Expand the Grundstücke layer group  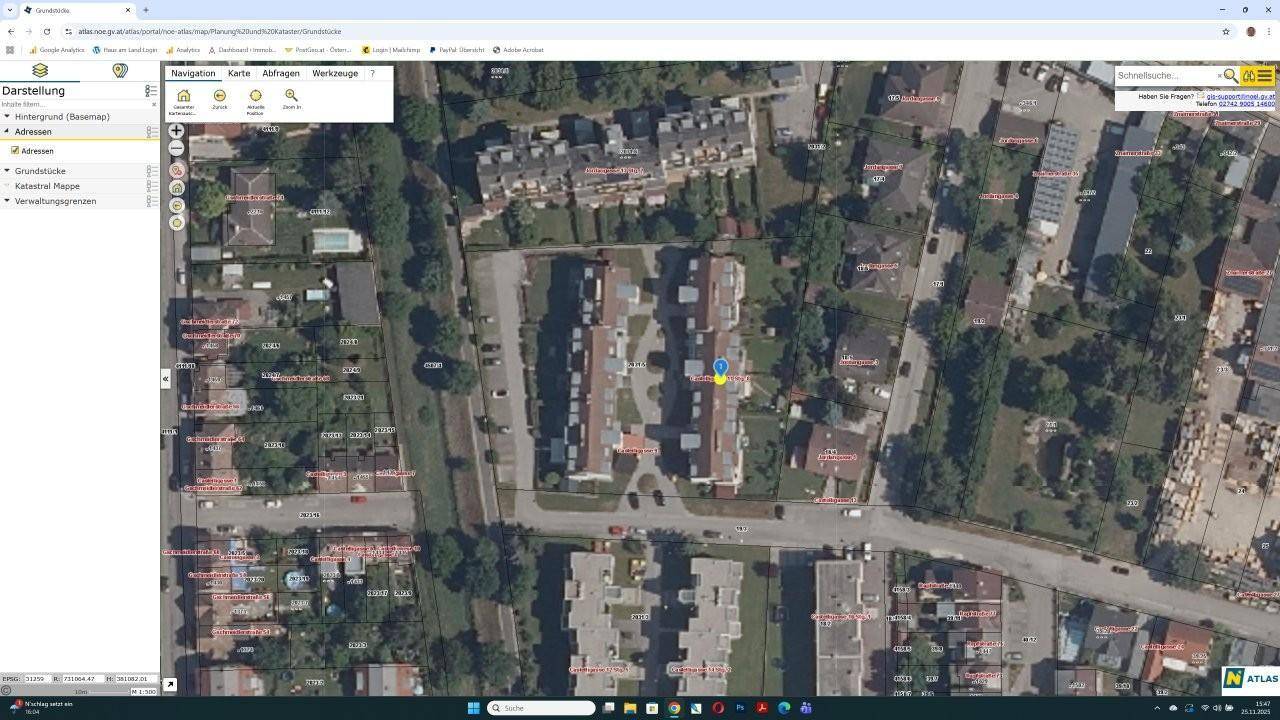[7, 171]
